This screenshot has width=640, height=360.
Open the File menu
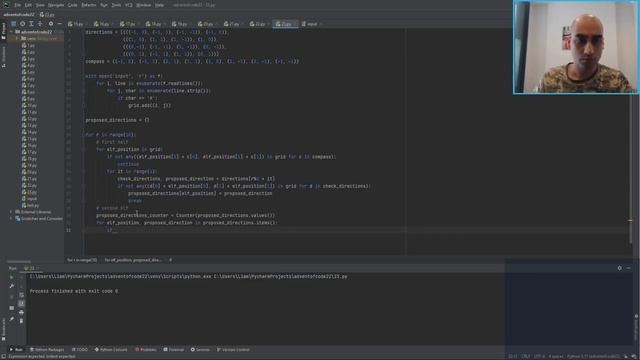17,5
